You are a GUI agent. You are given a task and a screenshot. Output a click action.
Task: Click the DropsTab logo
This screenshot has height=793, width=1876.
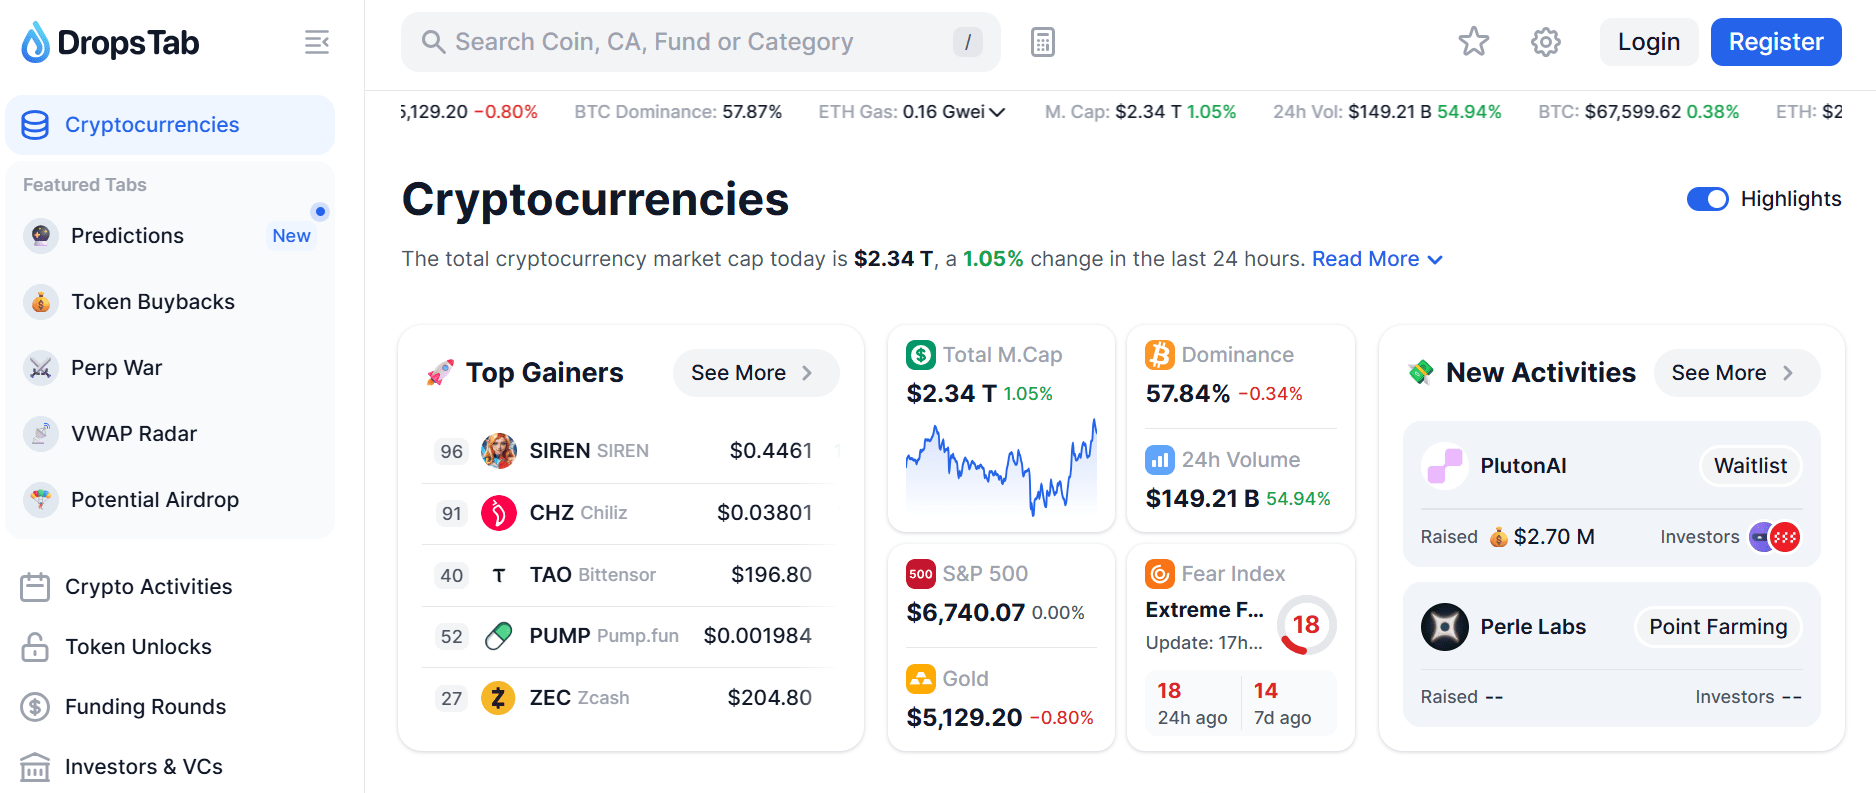tap(110, 43)
